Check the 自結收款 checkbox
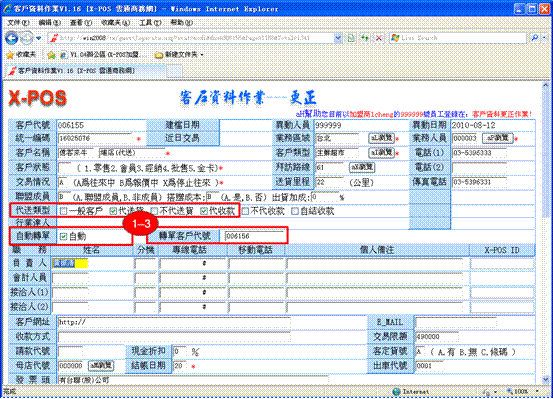Screen dimensions: 553x399 point(295,211)
